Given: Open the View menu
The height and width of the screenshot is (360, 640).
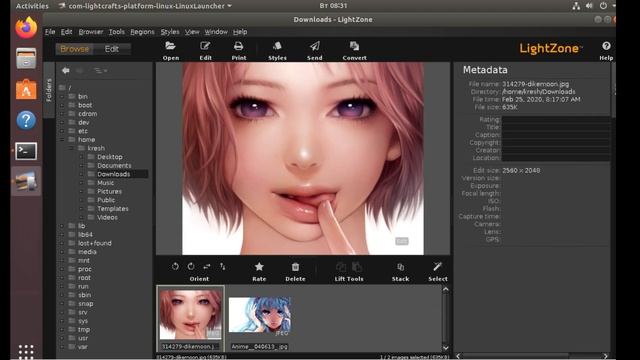Looking at the screenshot, I should 192,32.
